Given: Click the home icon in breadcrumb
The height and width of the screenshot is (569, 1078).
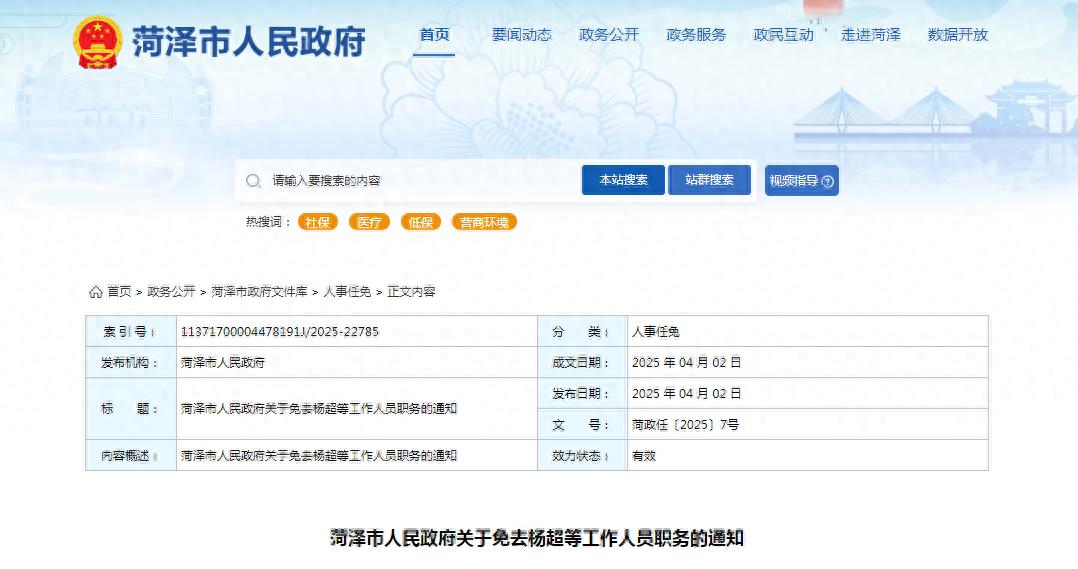Looking at the screenshot, I should 96,292.
